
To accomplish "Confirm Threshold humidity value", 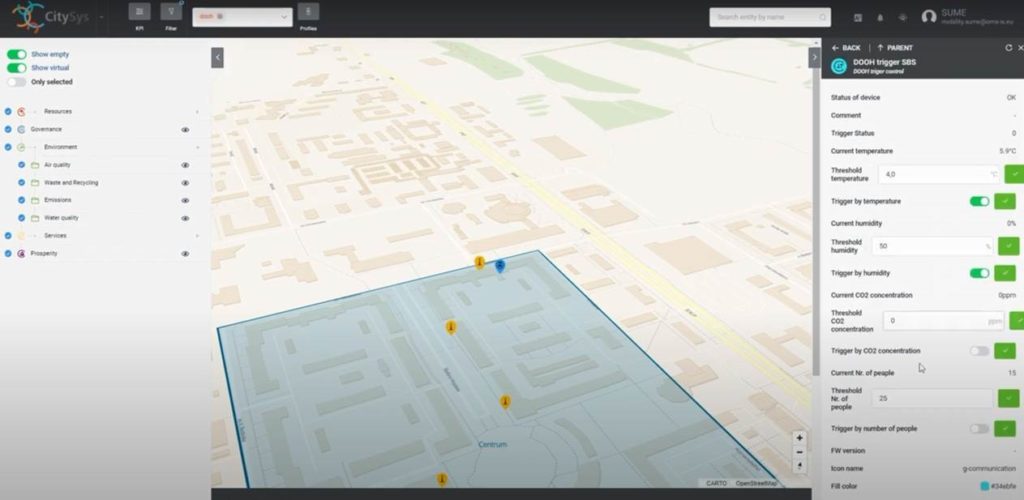I will [x=1008, y=246].
